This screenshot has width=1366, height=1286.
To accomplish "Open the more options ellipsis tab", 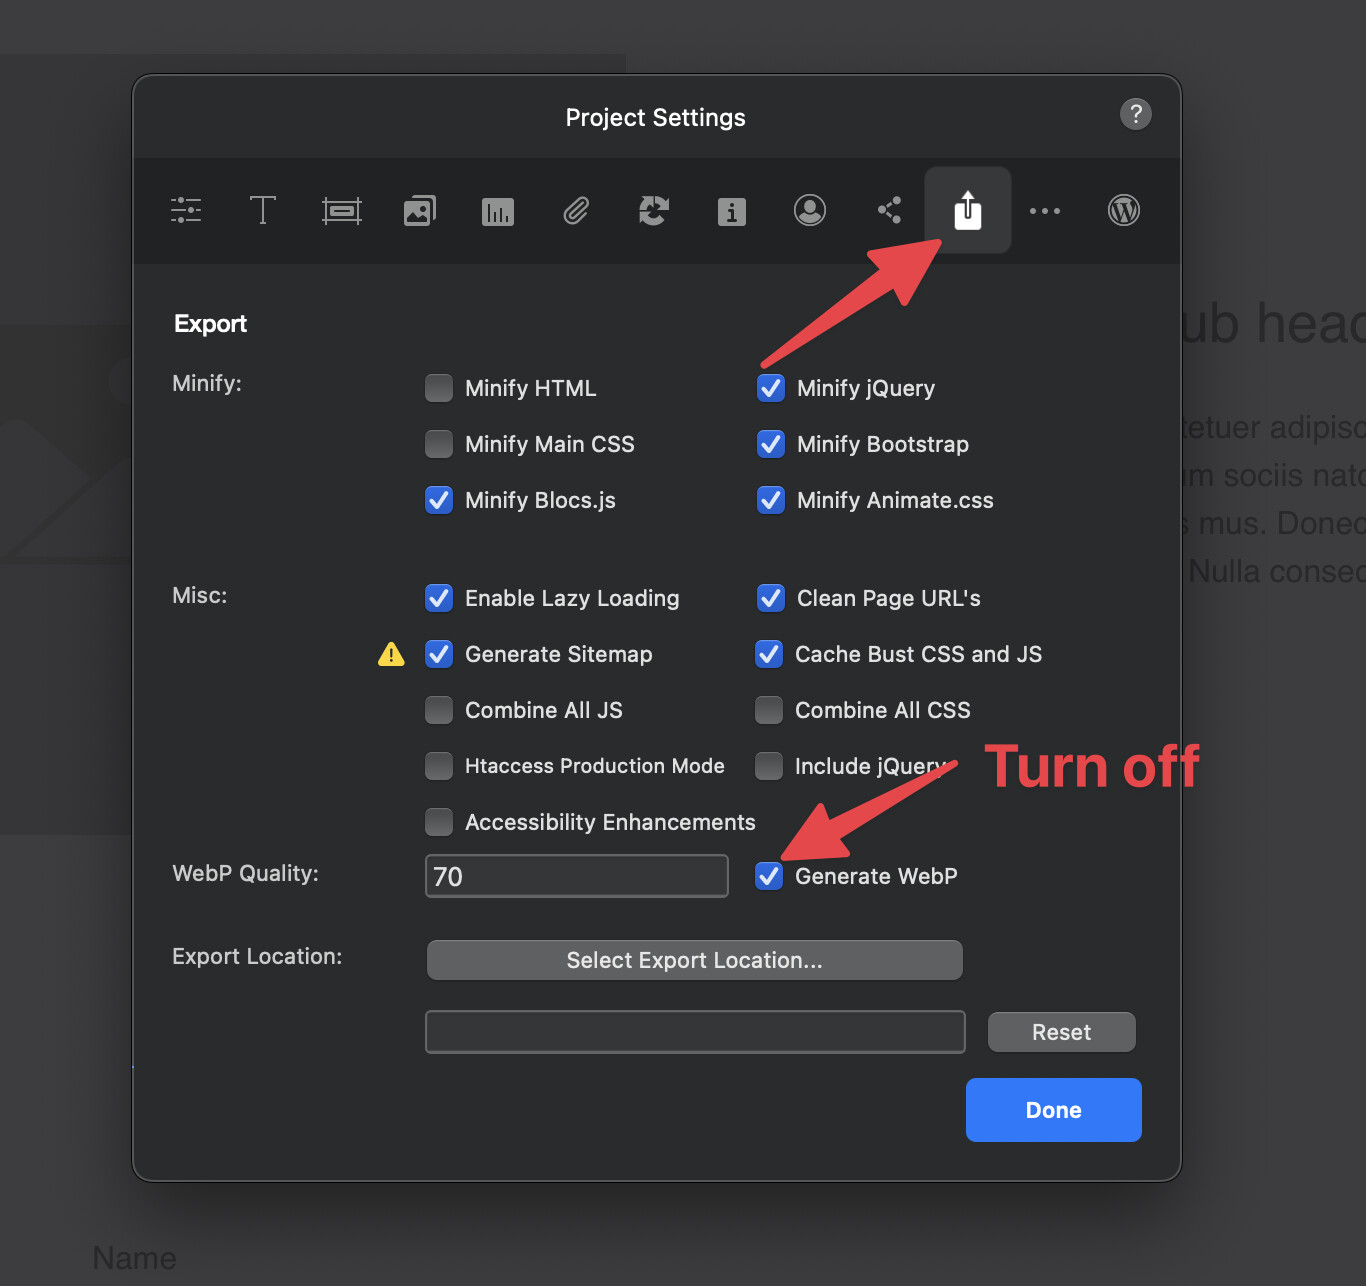I will click(x=1045, y=210).
